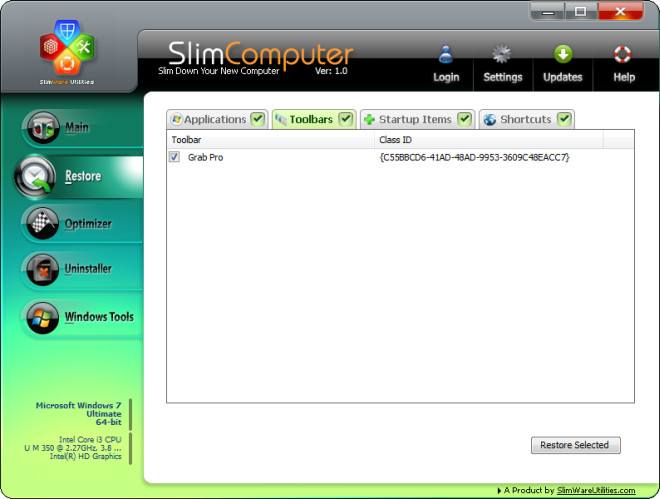Open the SlimWareUtilities.com link
This screenshot has height=499, width=660.
(x=596, y=490)
